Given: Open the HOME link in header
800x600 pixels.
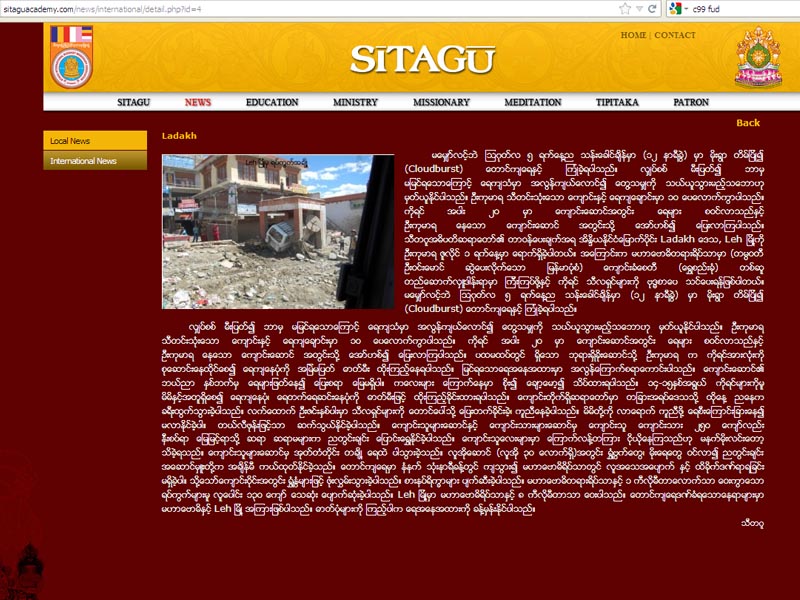Looking at the screenshot, I should [633, 35].
